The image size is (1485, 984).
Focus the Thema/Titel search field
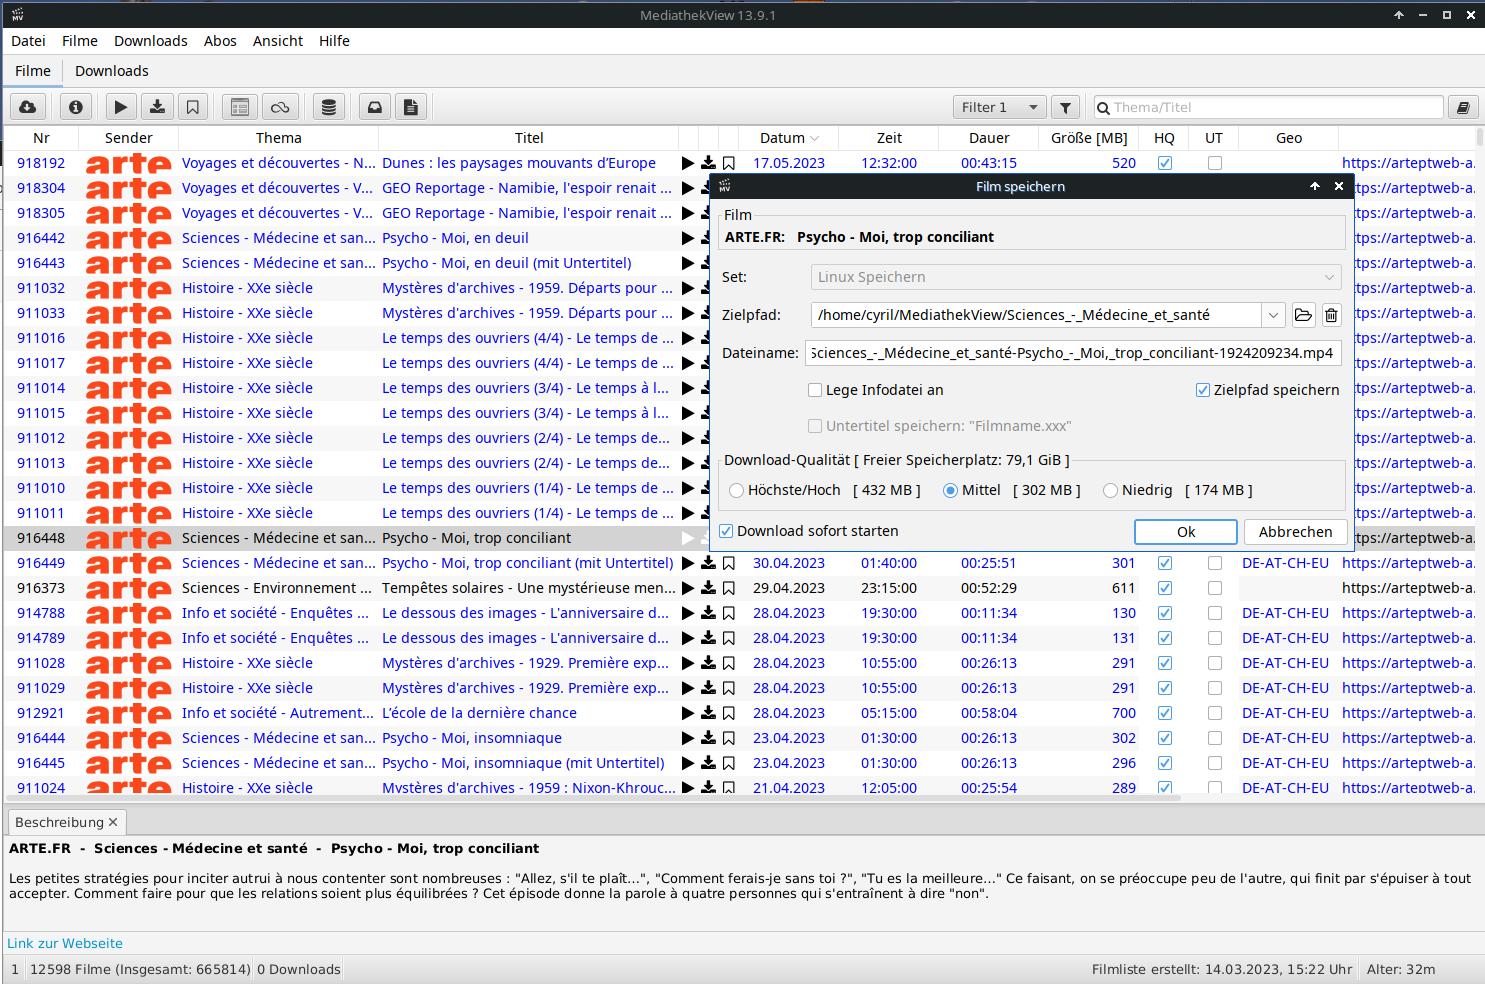(1270, 107)
